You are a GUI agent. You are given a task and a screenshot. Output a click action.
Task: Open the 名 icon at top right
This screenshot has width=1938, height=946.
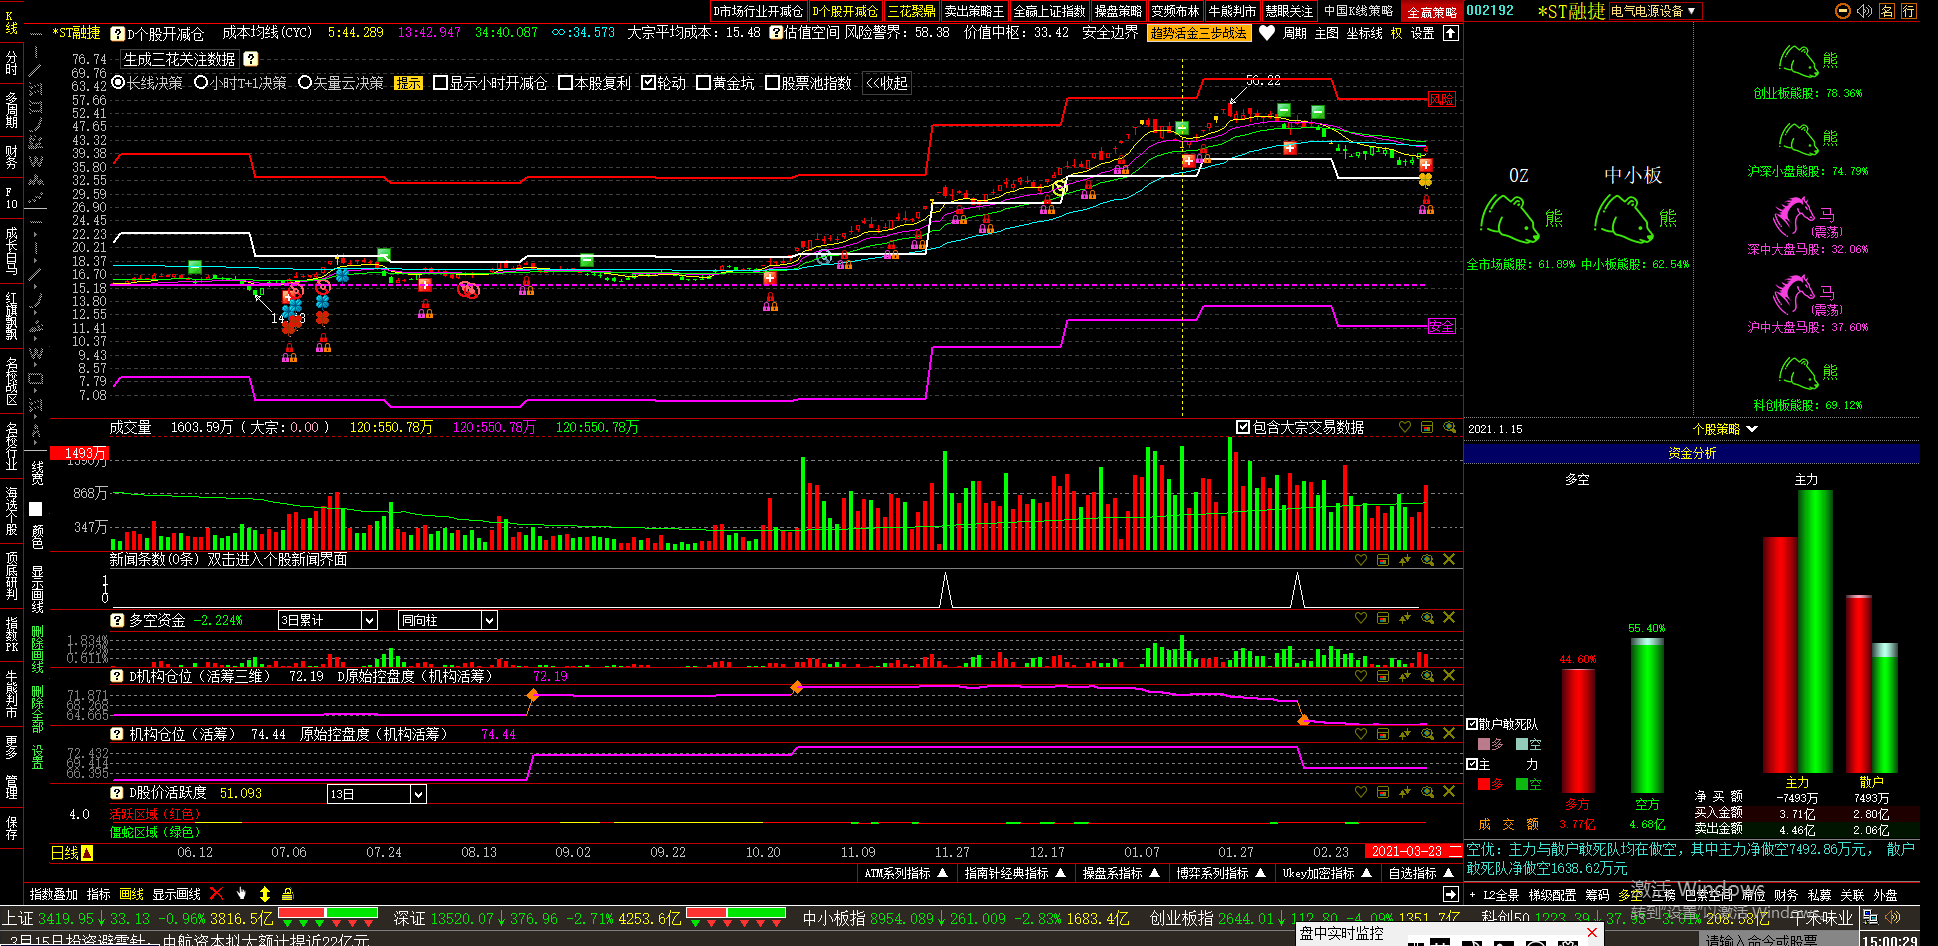(1887, 11)
